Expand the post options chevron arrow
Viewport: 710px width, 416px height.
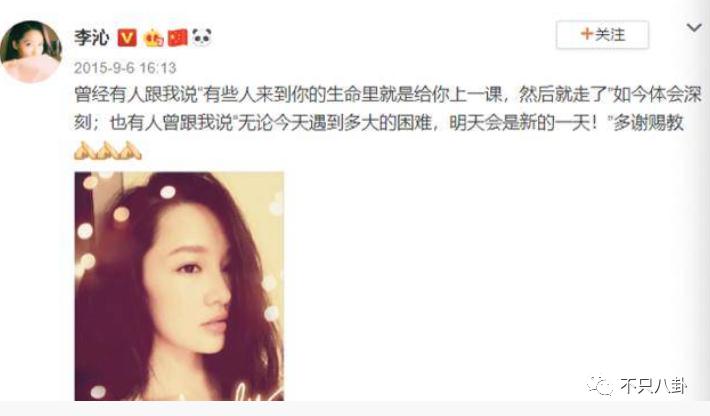click(694, 28)
